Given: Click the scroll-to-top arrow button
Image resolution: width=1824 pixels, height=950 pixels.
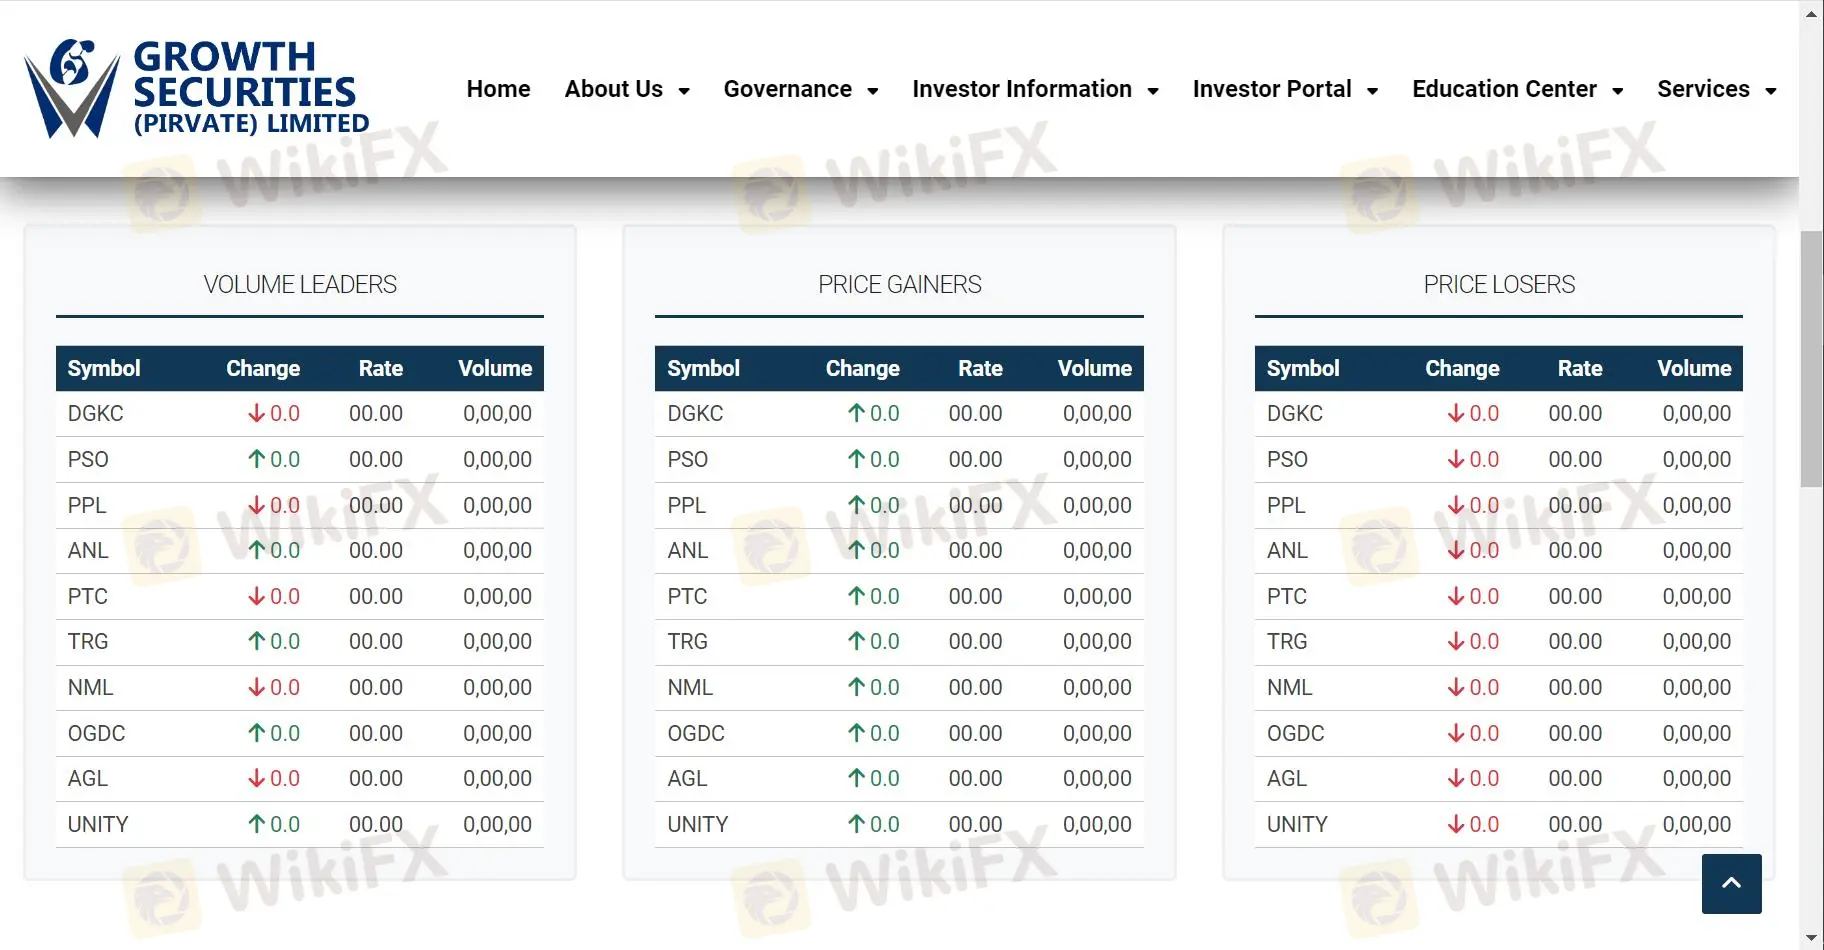Looking at the screenshot, I should click(x=1731, y=883).
